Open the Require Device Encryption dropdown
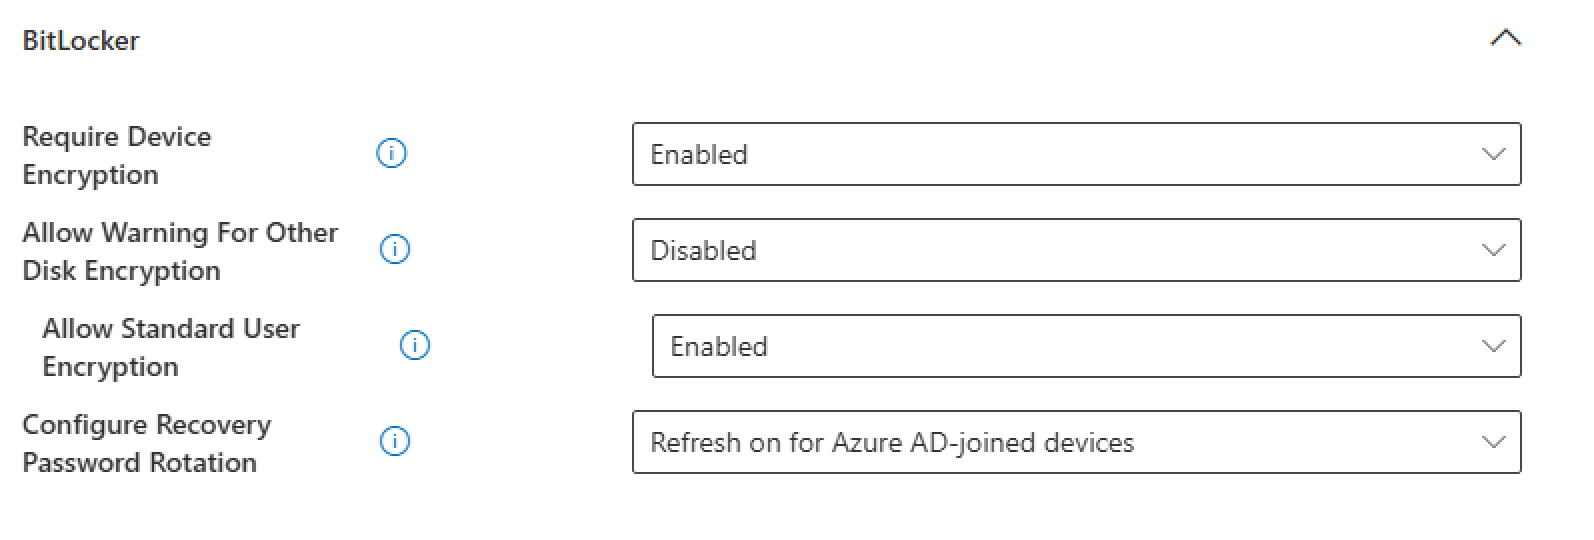 1077,154
